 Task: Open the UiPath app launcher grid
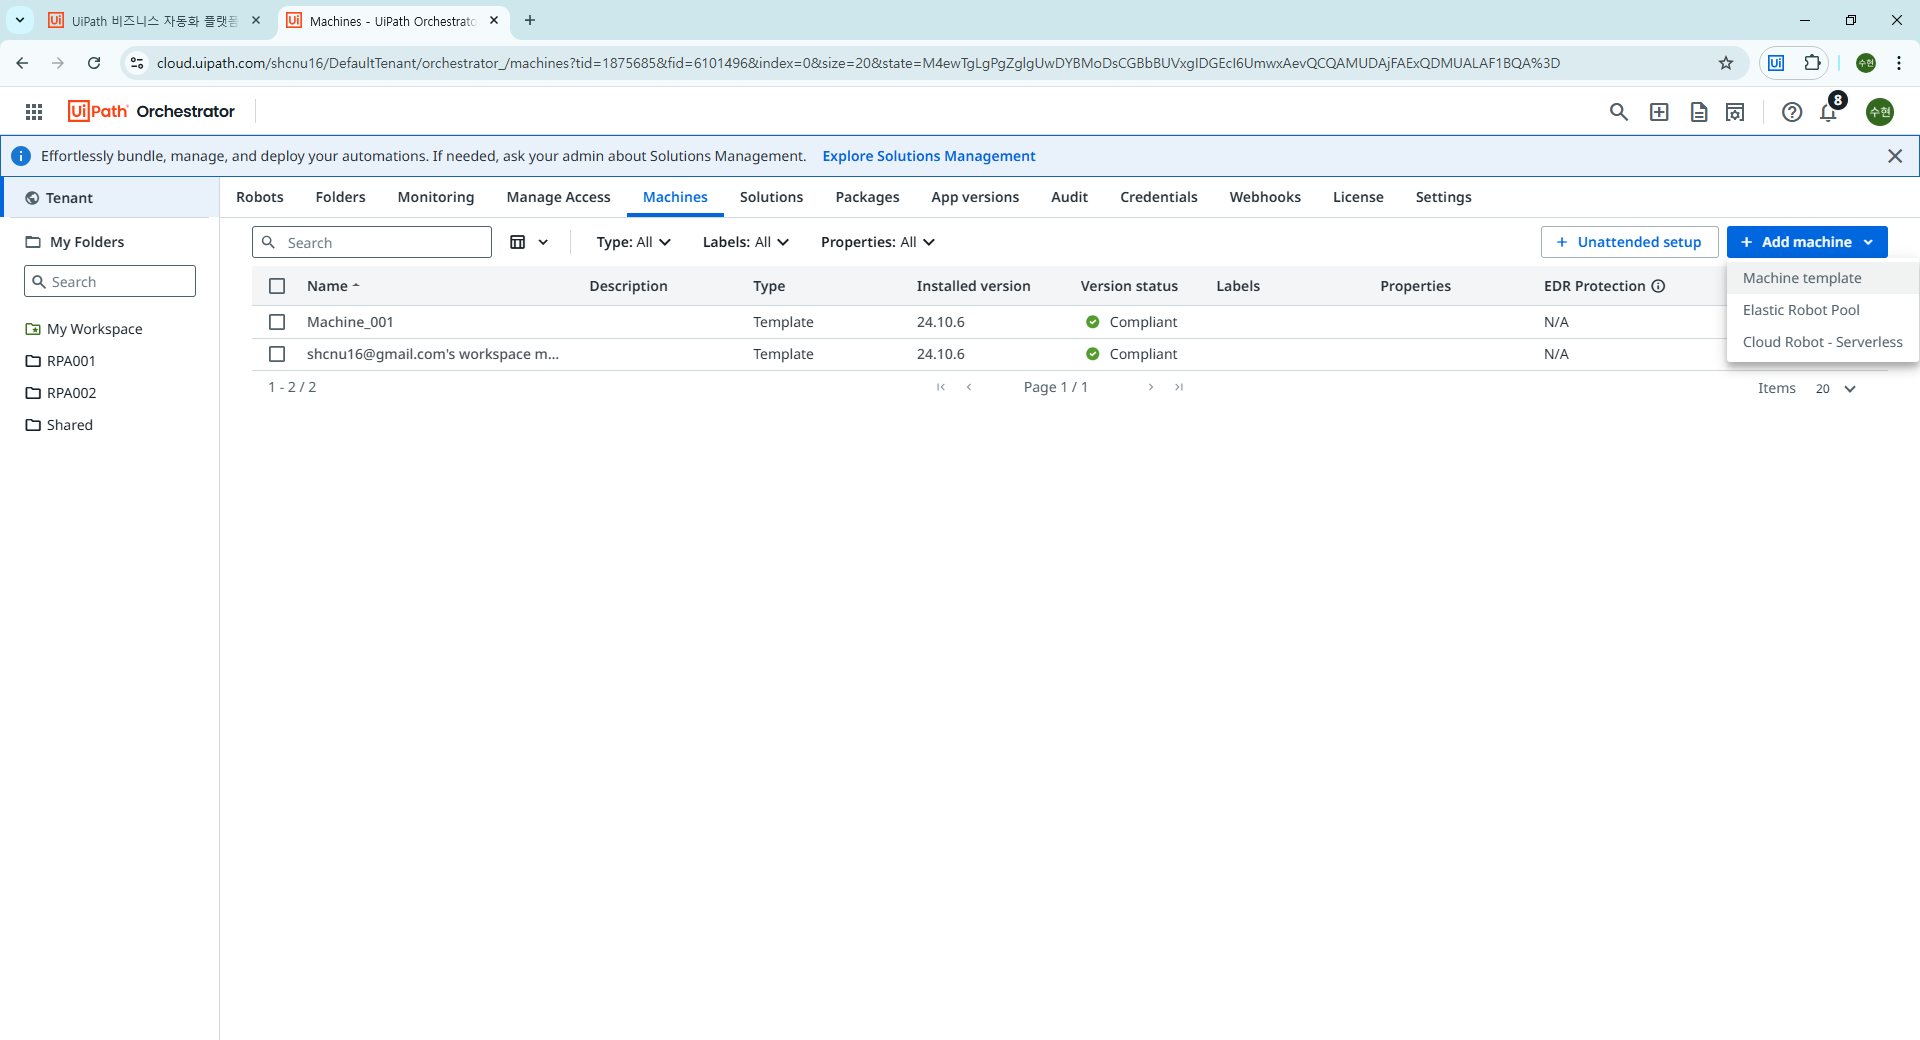[34, 112]
